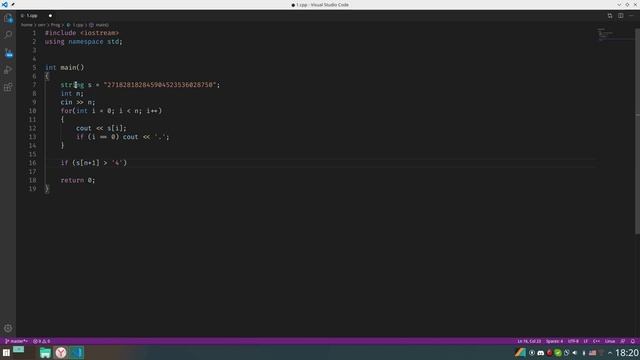Open the errors and warnings counter

(x=41, y=341)
